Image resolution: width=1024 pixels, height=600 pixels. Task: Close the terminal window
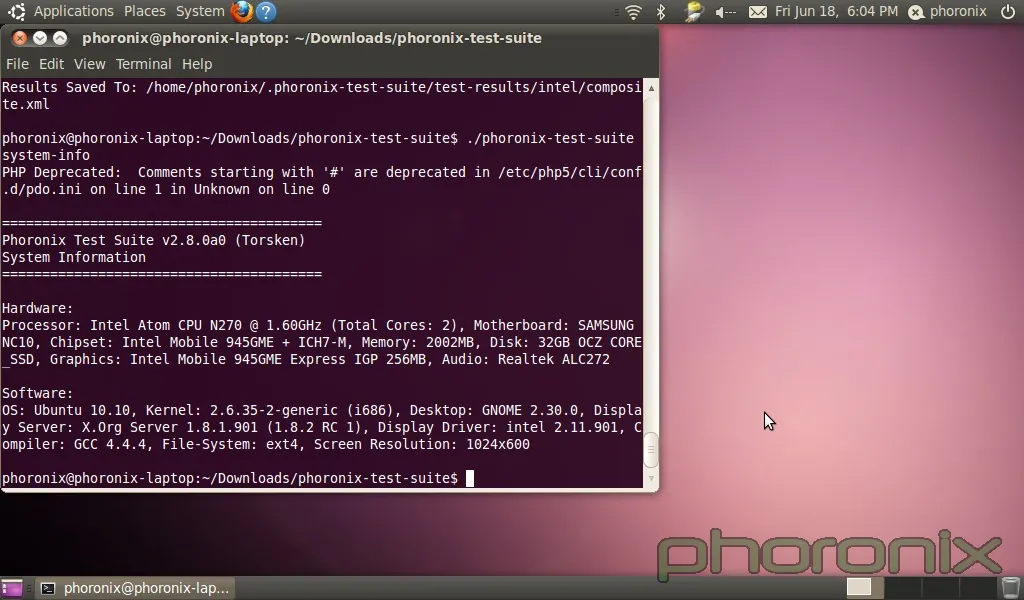pos(20,38)
